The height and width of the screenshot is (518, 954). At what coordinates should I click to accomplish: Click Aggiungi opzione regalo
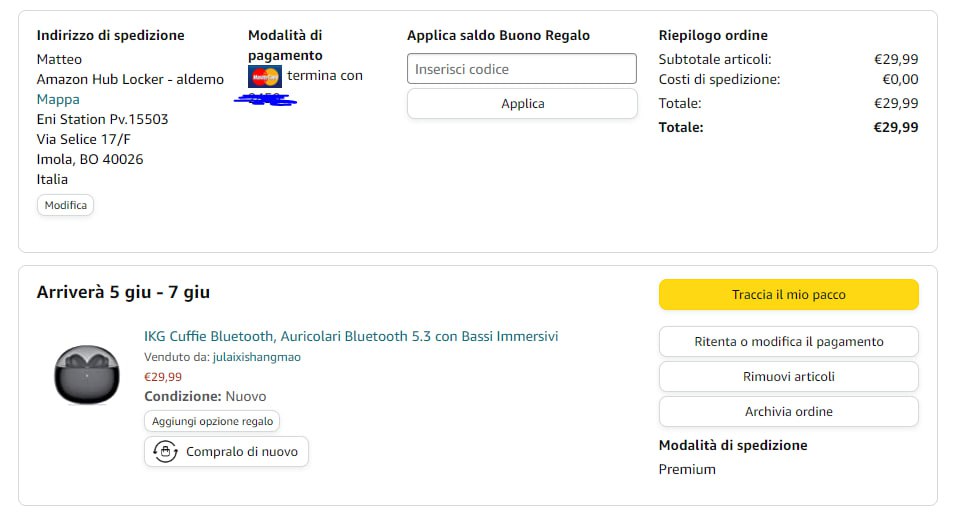[x=212, y=421]
